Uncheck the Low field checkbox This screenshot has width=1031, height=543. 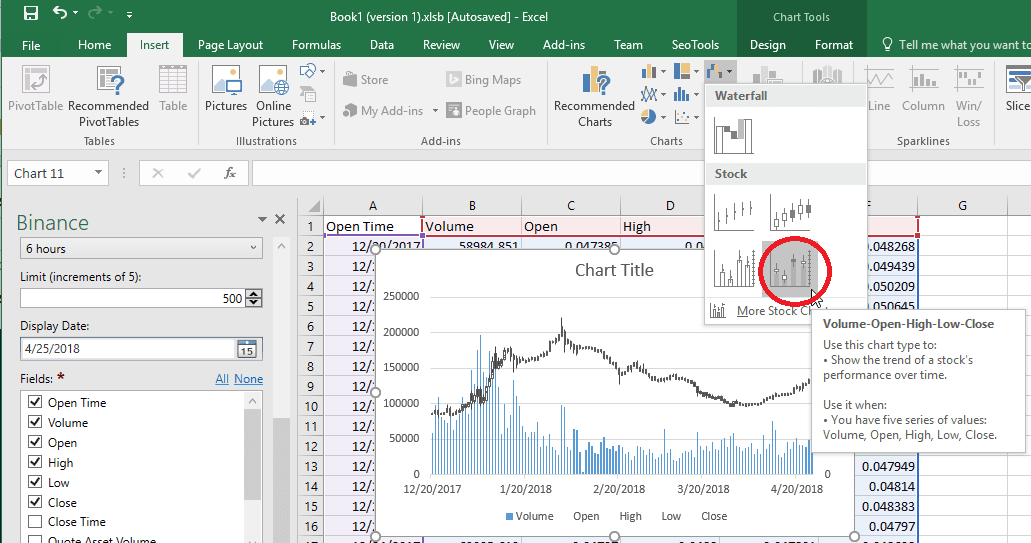[35, 482]
